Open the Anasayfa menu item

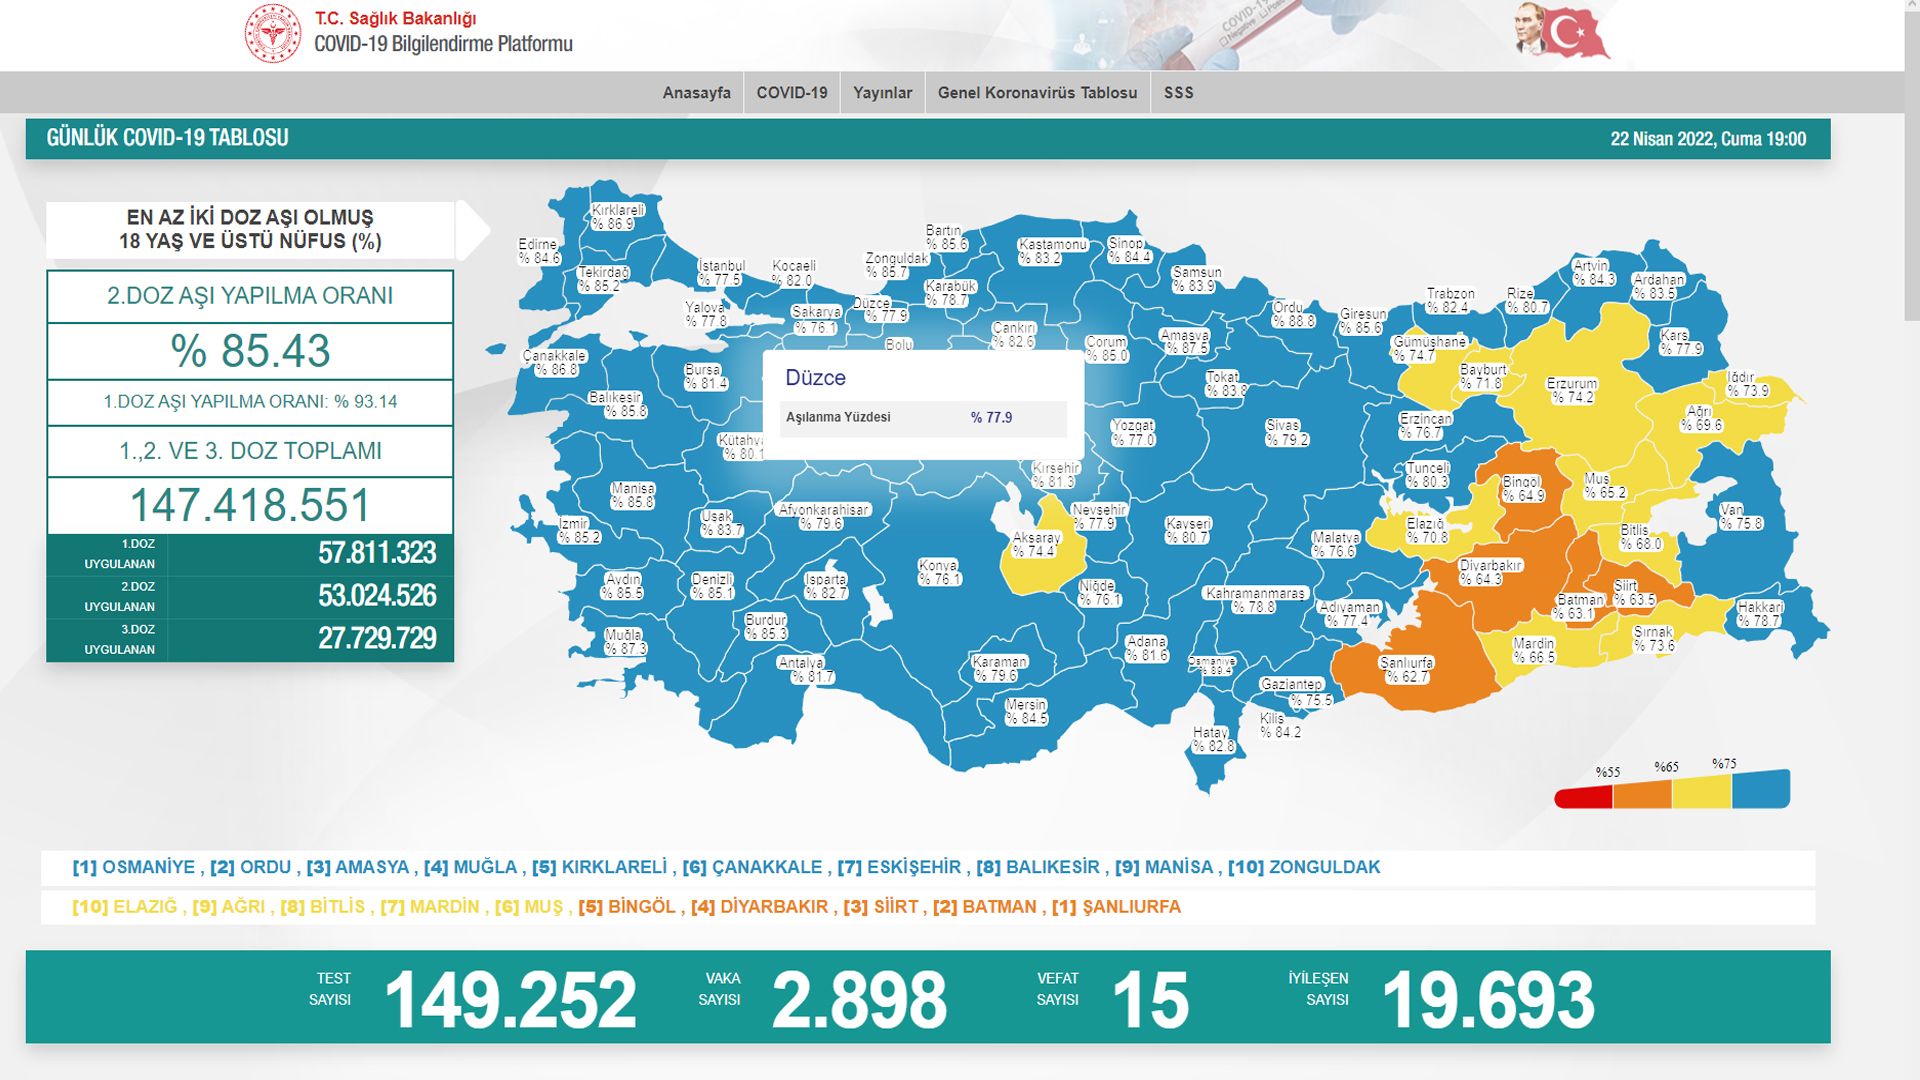pos(696,92)
